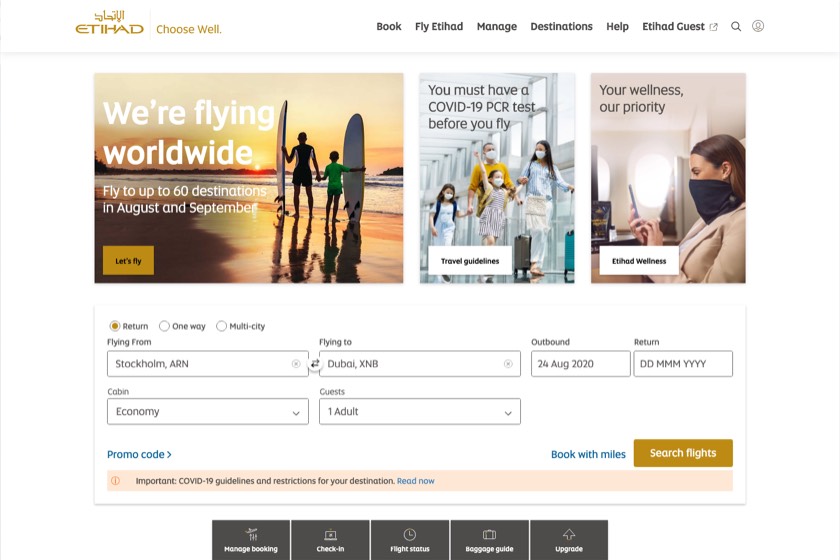Expand the Cabin Economy dropdown
Viewport: 840px width, 560px height.
pos(208,412)
